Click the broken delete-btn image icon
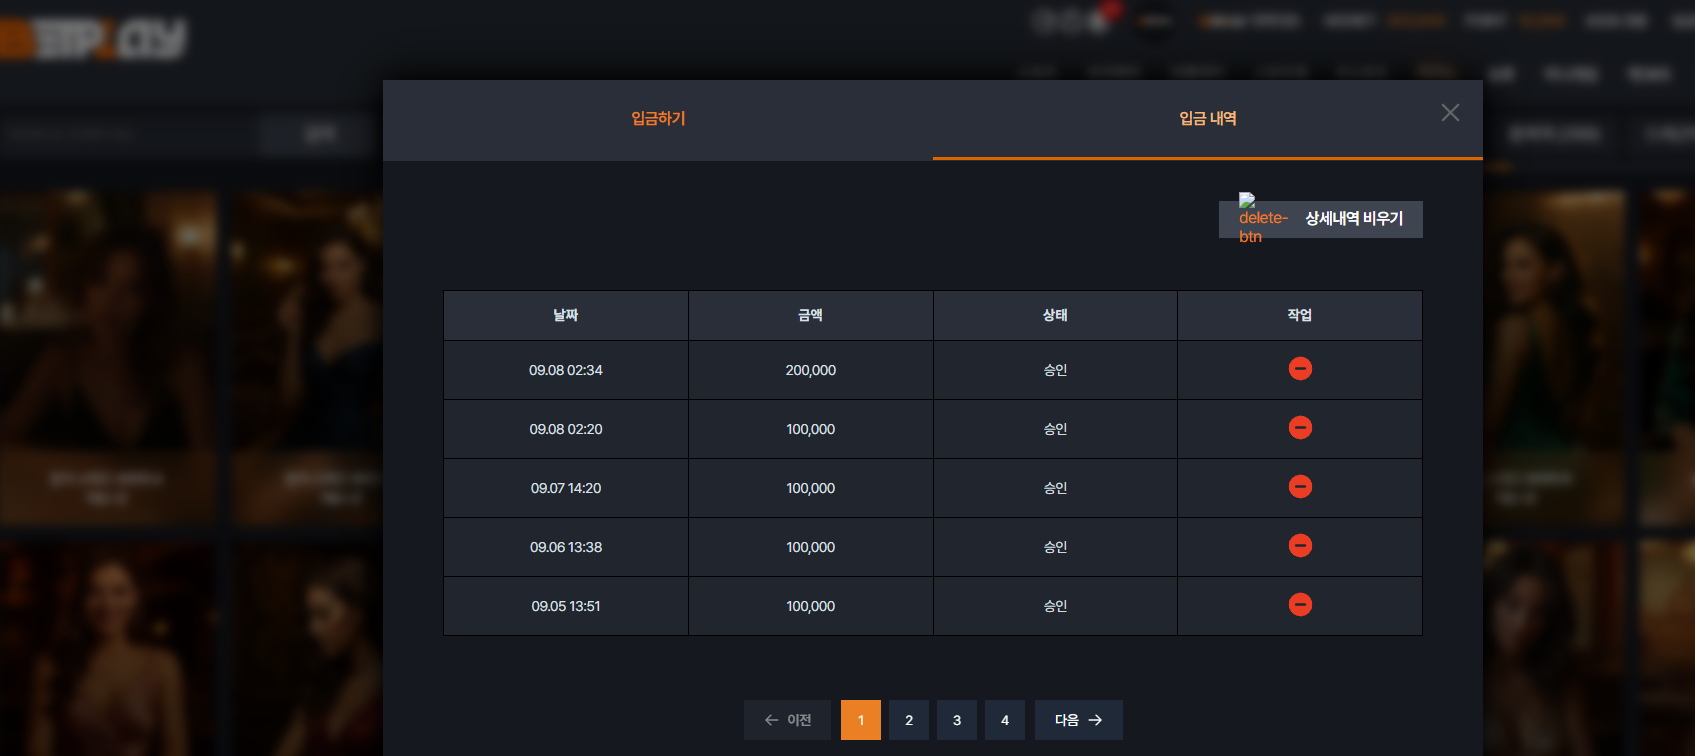 pos(1263,218)
